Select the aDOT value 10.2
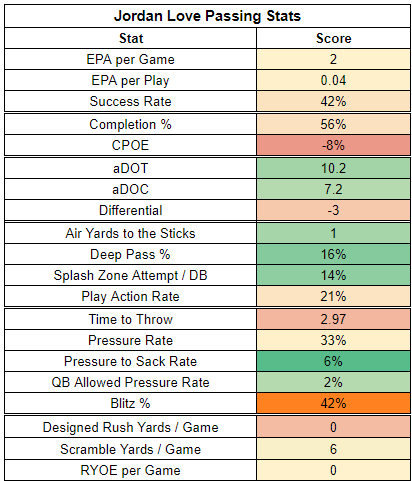This screenshot has height=481, width=412. point(333,168)
